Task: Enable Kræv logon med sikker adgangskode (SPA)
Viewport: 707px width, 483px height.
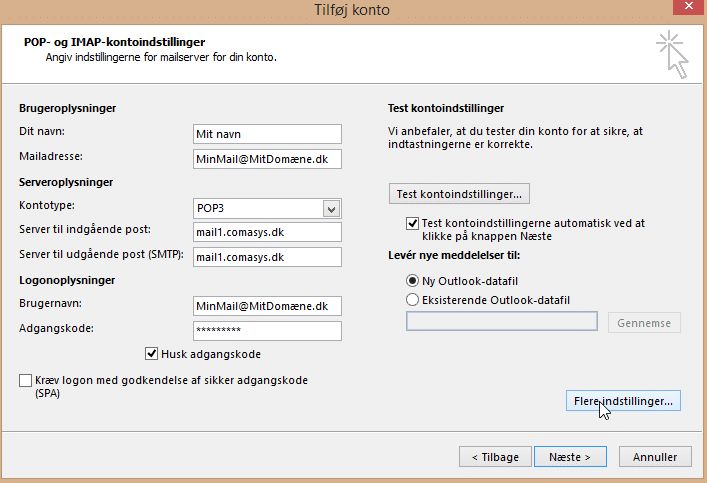Action: click(25, 380)
